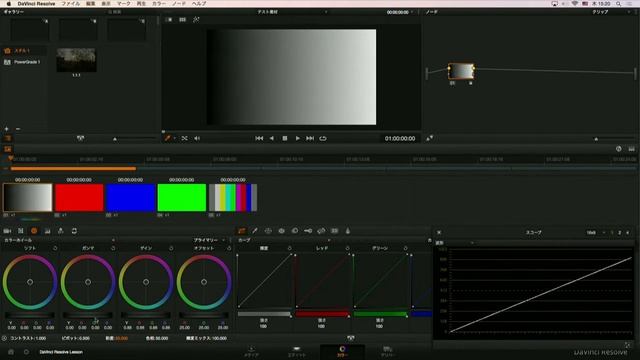Viewport: 640px width, 360px height.
Task: Open the Color Wheels panel dropdown arrow
Action: (113, 240)
